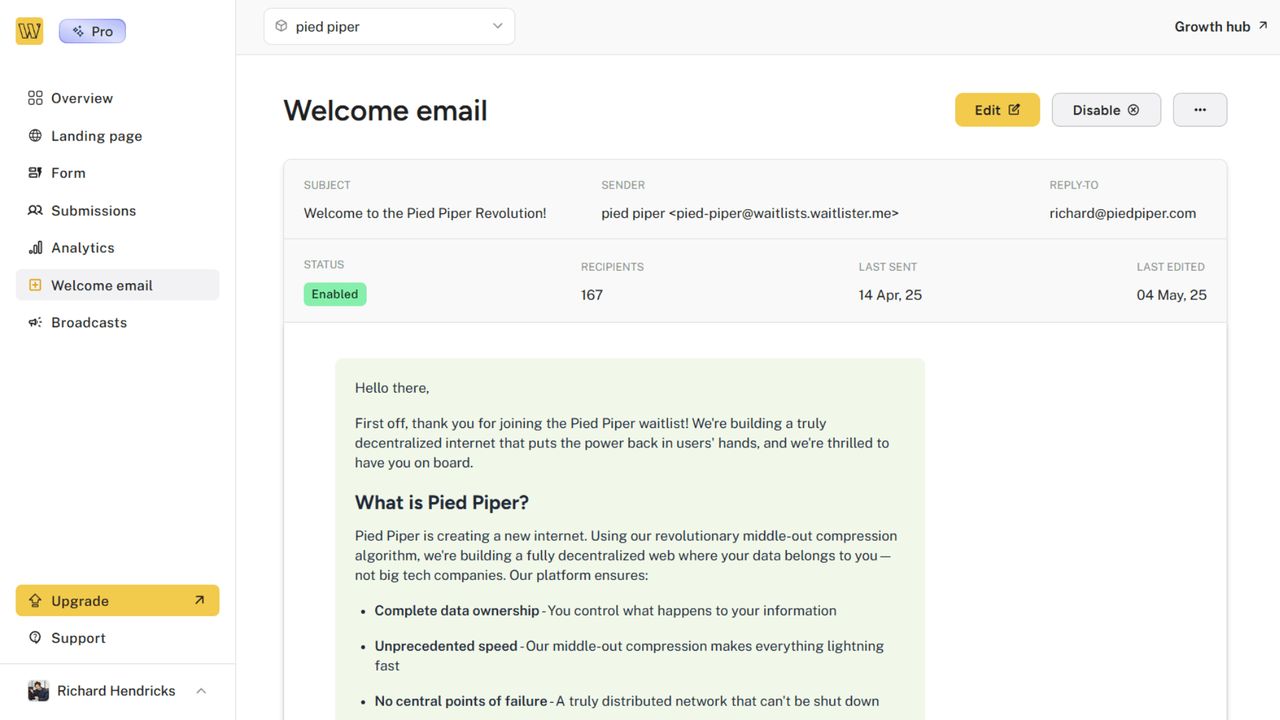The height and width of the screenshot is (720, 1280).
Task: Click the Waitlister logo in the corner
Action: coord(29,30)
